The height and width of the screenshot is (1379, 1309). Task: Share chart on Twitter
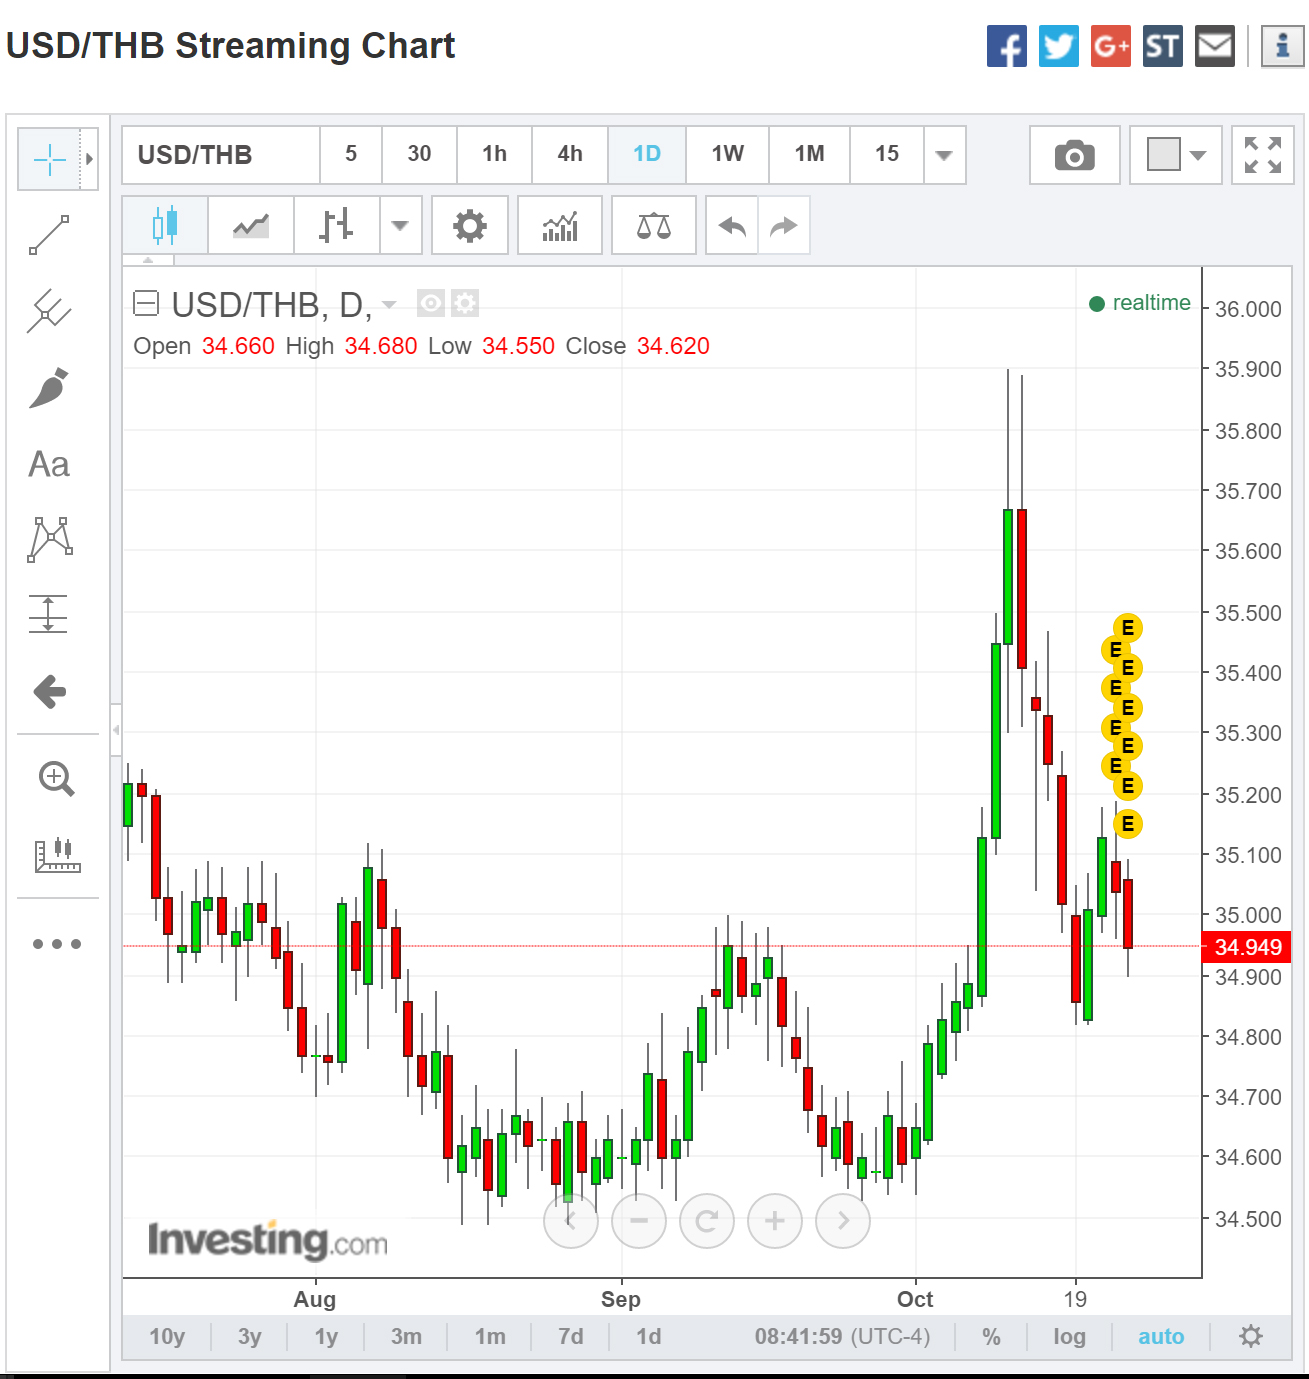point(1059,46)
